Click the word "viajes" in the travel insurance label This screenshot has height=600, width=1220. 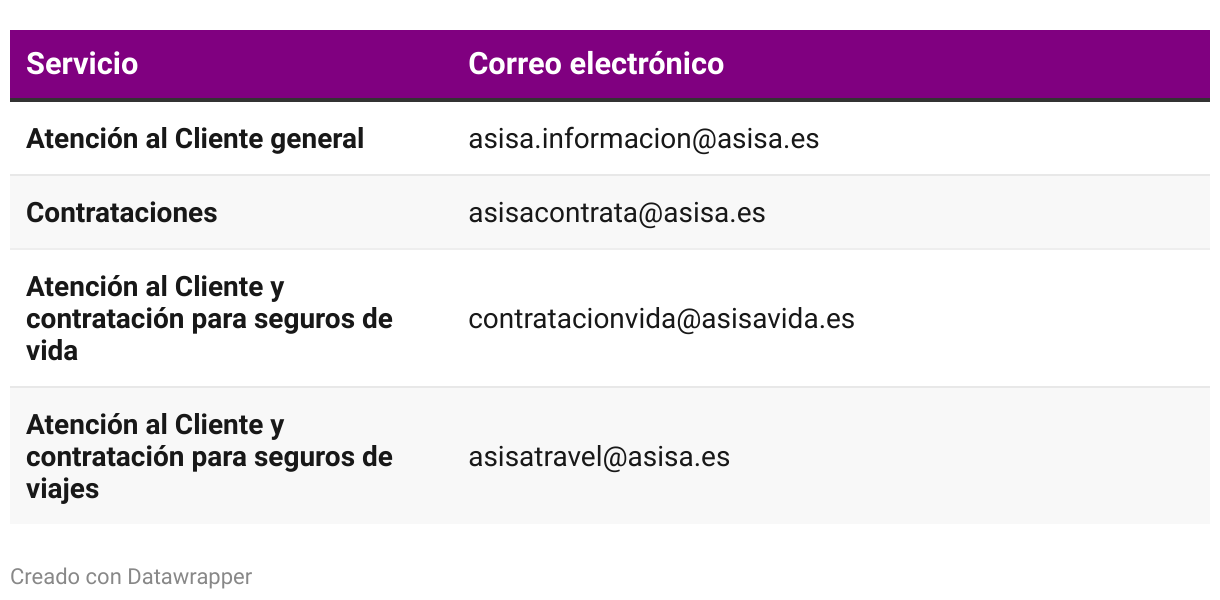coord(62,489)
